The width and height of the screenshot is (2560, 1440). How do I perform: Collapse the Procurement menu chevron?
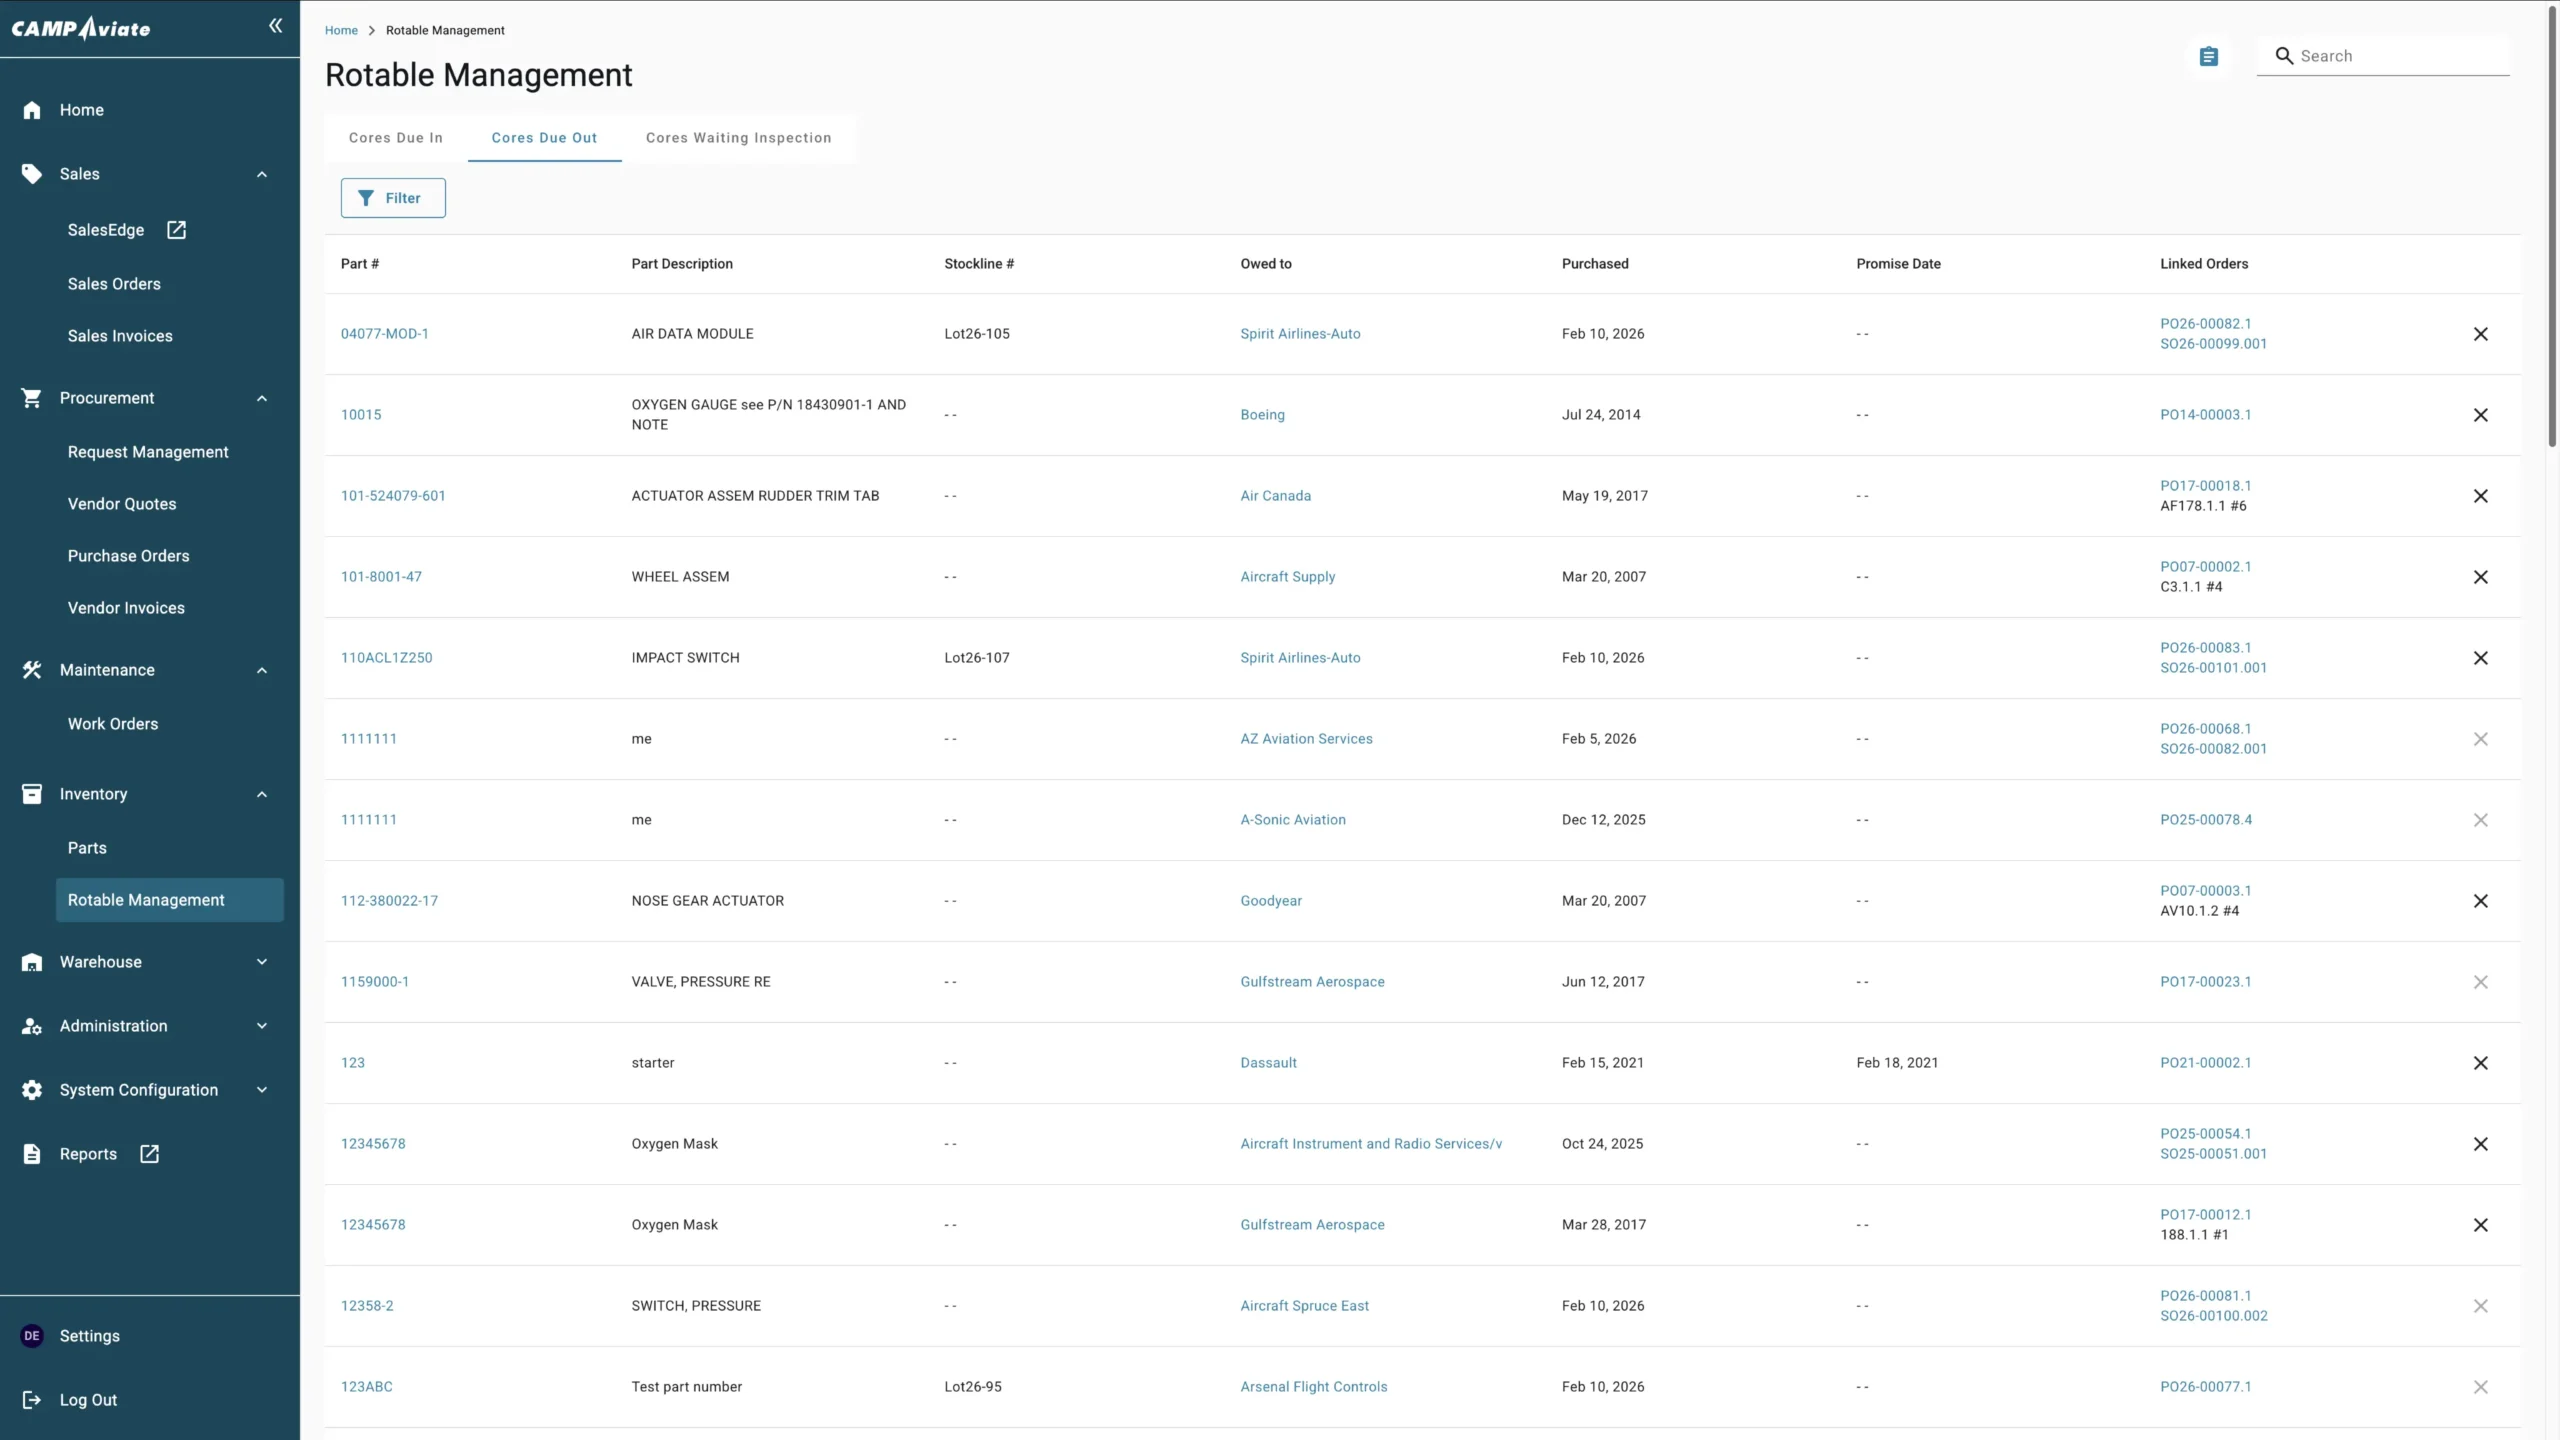pos(262,398)
